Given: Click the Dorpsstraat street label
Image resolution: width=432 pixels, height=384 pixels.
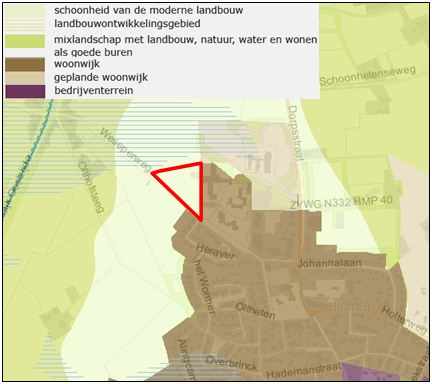Looking at the screenshot, I should (295, 133).
